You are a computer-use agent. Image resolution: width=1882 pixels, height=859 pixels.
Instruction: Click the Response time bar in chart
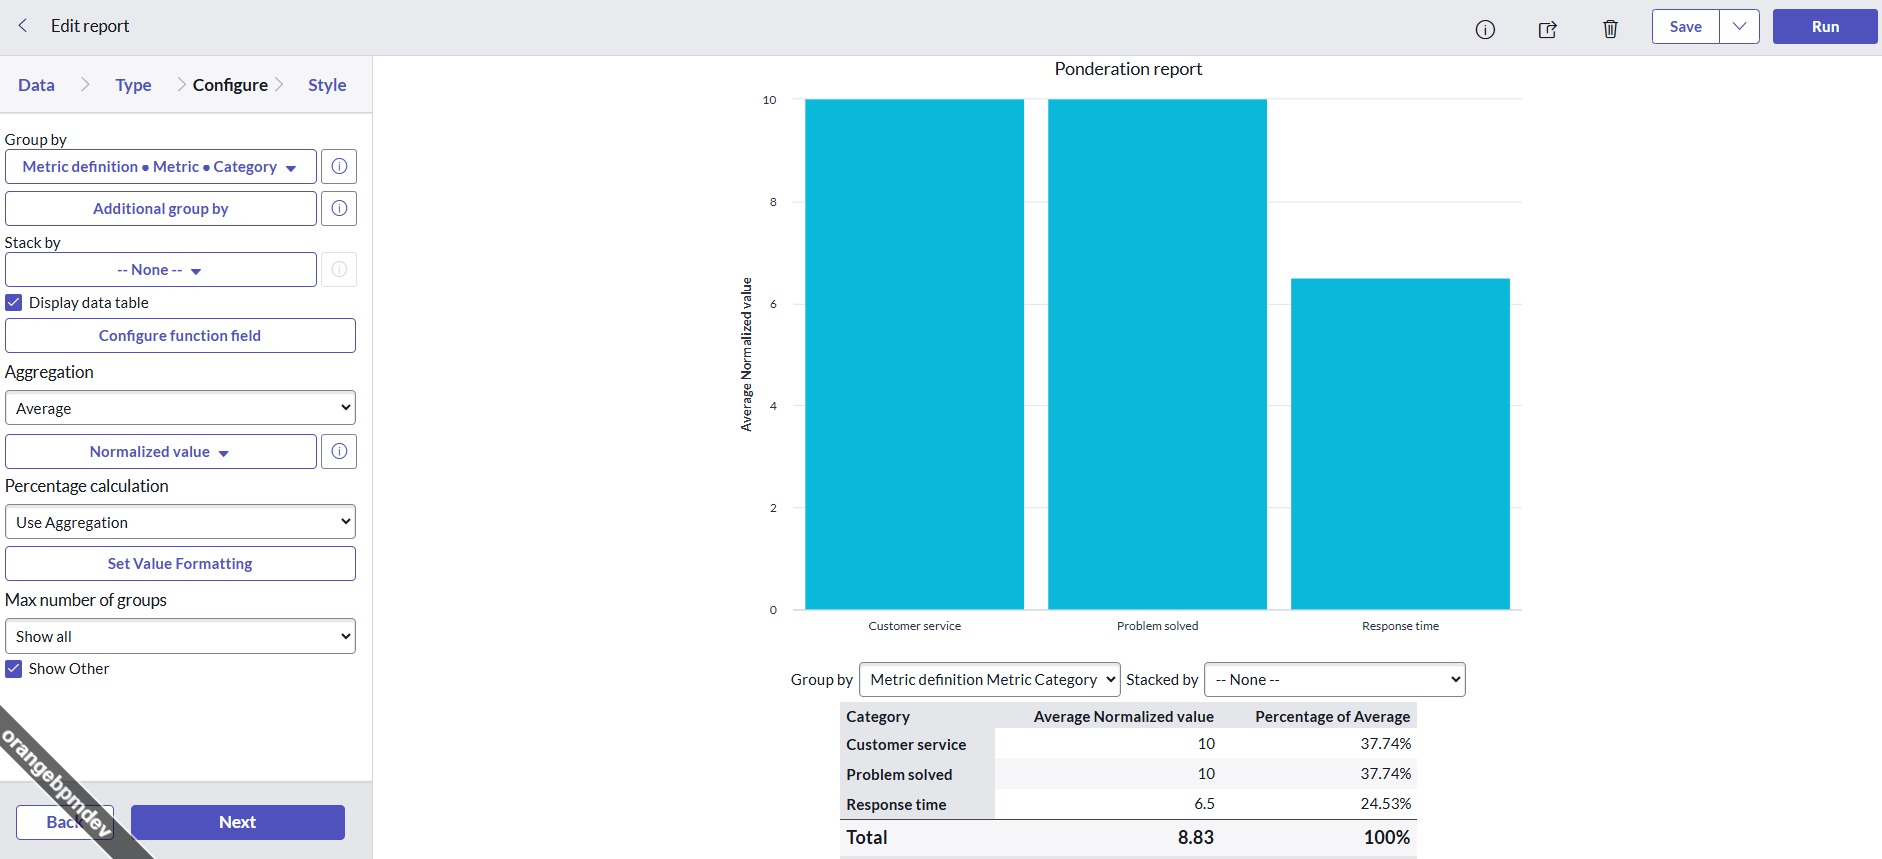[x=1400, y=444]
